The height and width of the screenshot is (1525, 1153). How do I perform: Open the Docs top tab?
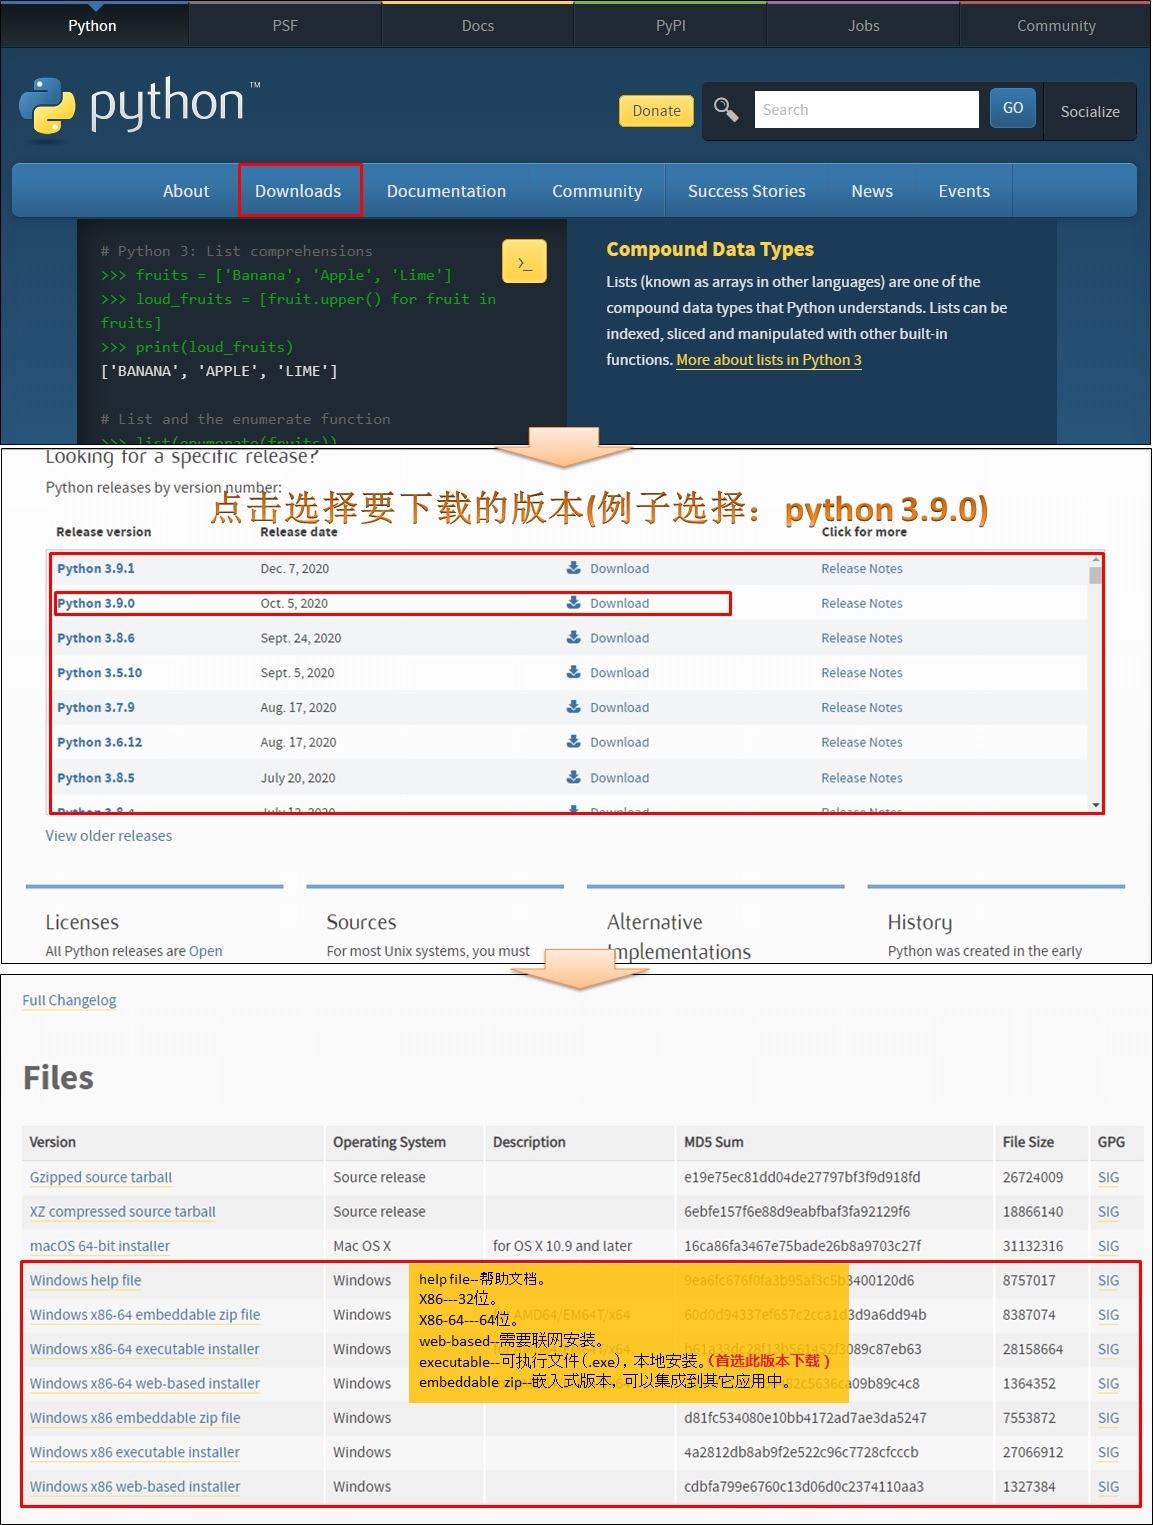(x=478, y=26)
